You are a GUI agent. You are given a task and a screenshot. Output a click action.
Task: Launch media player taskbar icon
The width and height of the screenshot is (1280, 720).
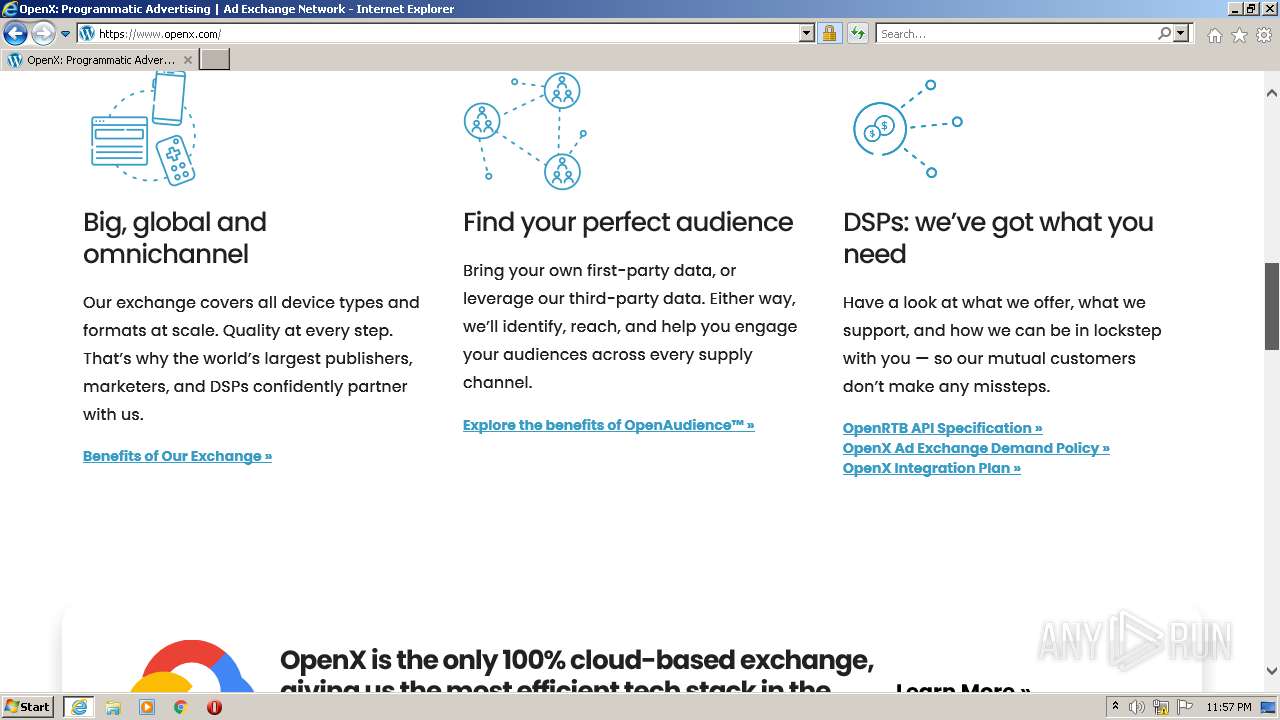(147, 707)
